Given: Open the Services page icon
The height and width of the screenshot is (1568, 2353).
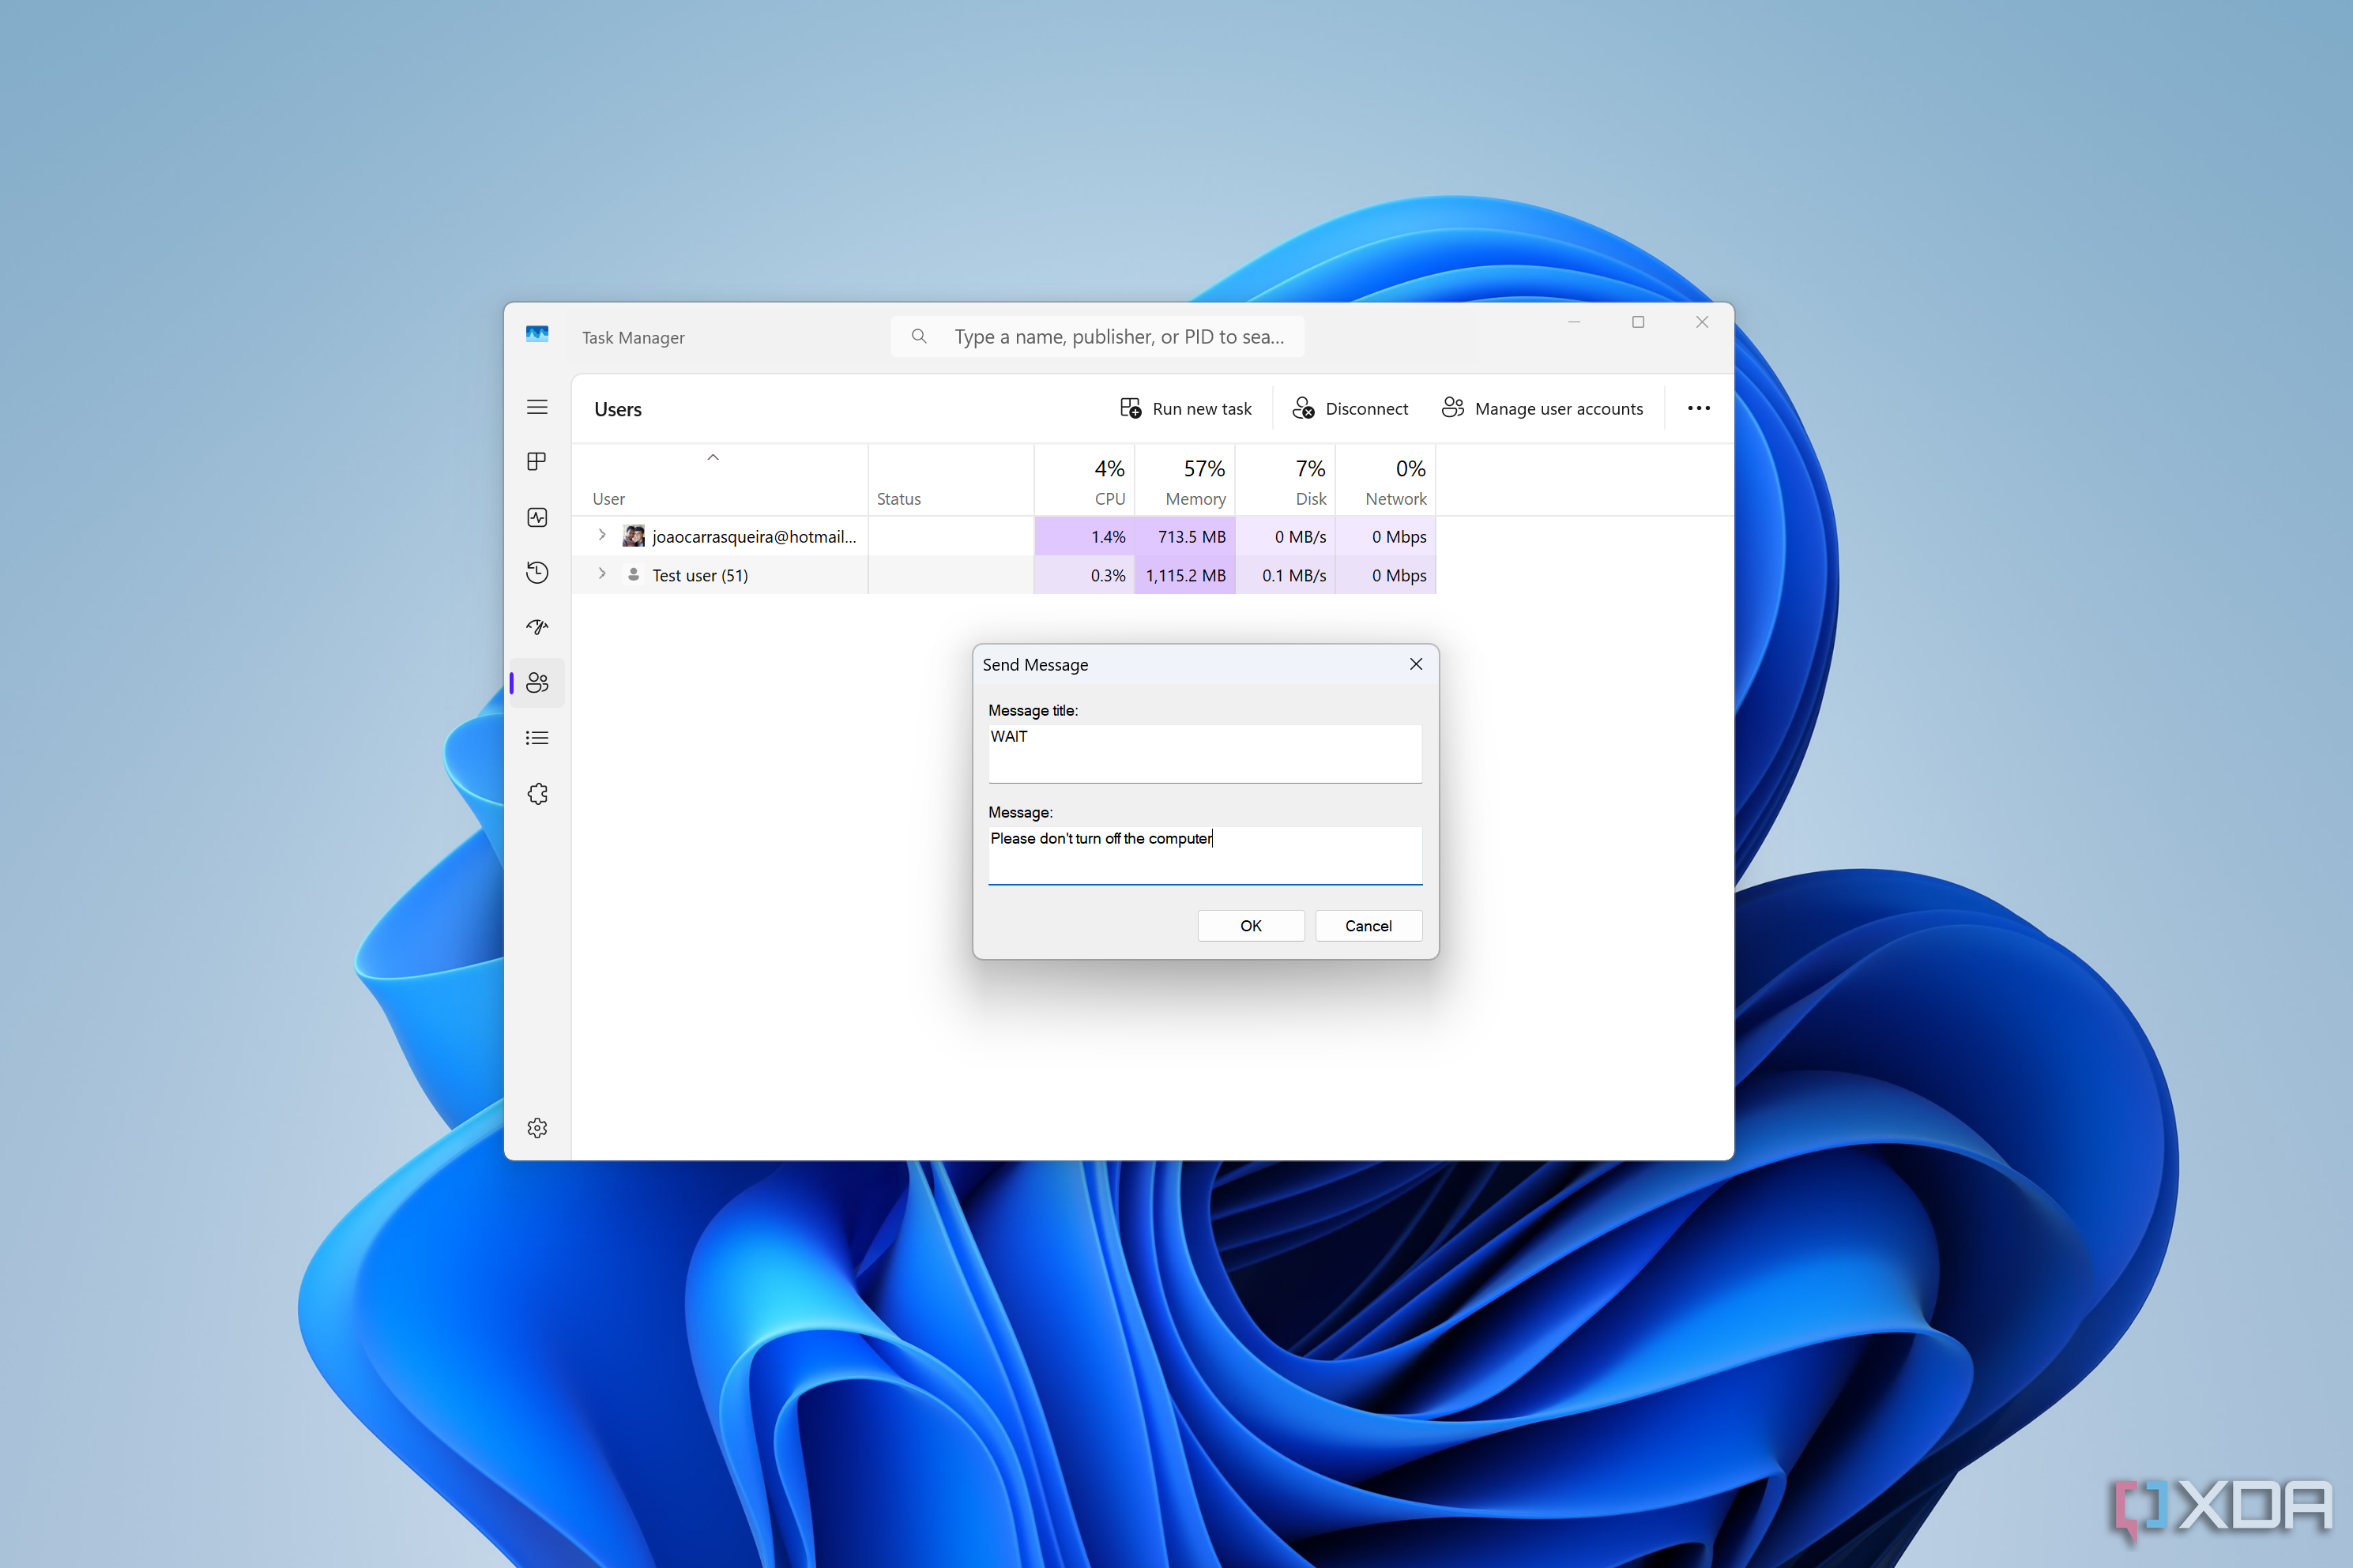Looking at the screenshot, I should pos(537,794).
